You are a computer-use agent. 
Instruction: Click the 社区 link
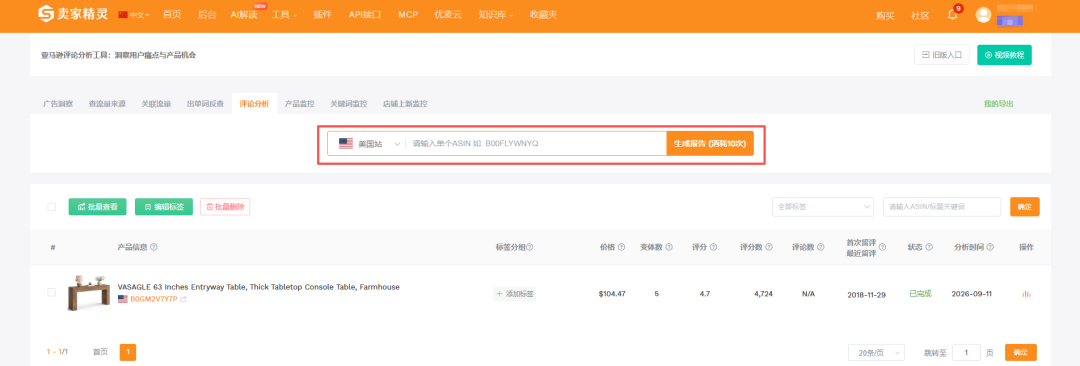(920, 16)
